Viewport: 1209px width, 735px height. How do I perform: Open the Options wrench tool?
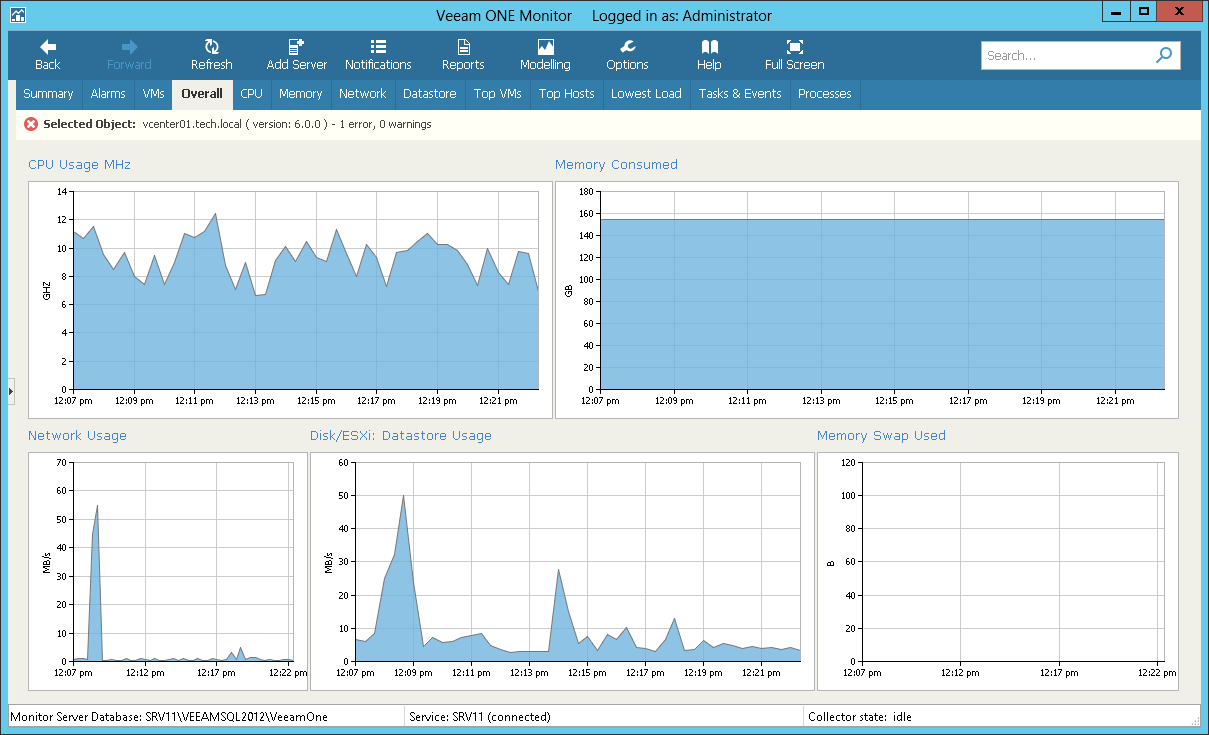coord(627,55)
